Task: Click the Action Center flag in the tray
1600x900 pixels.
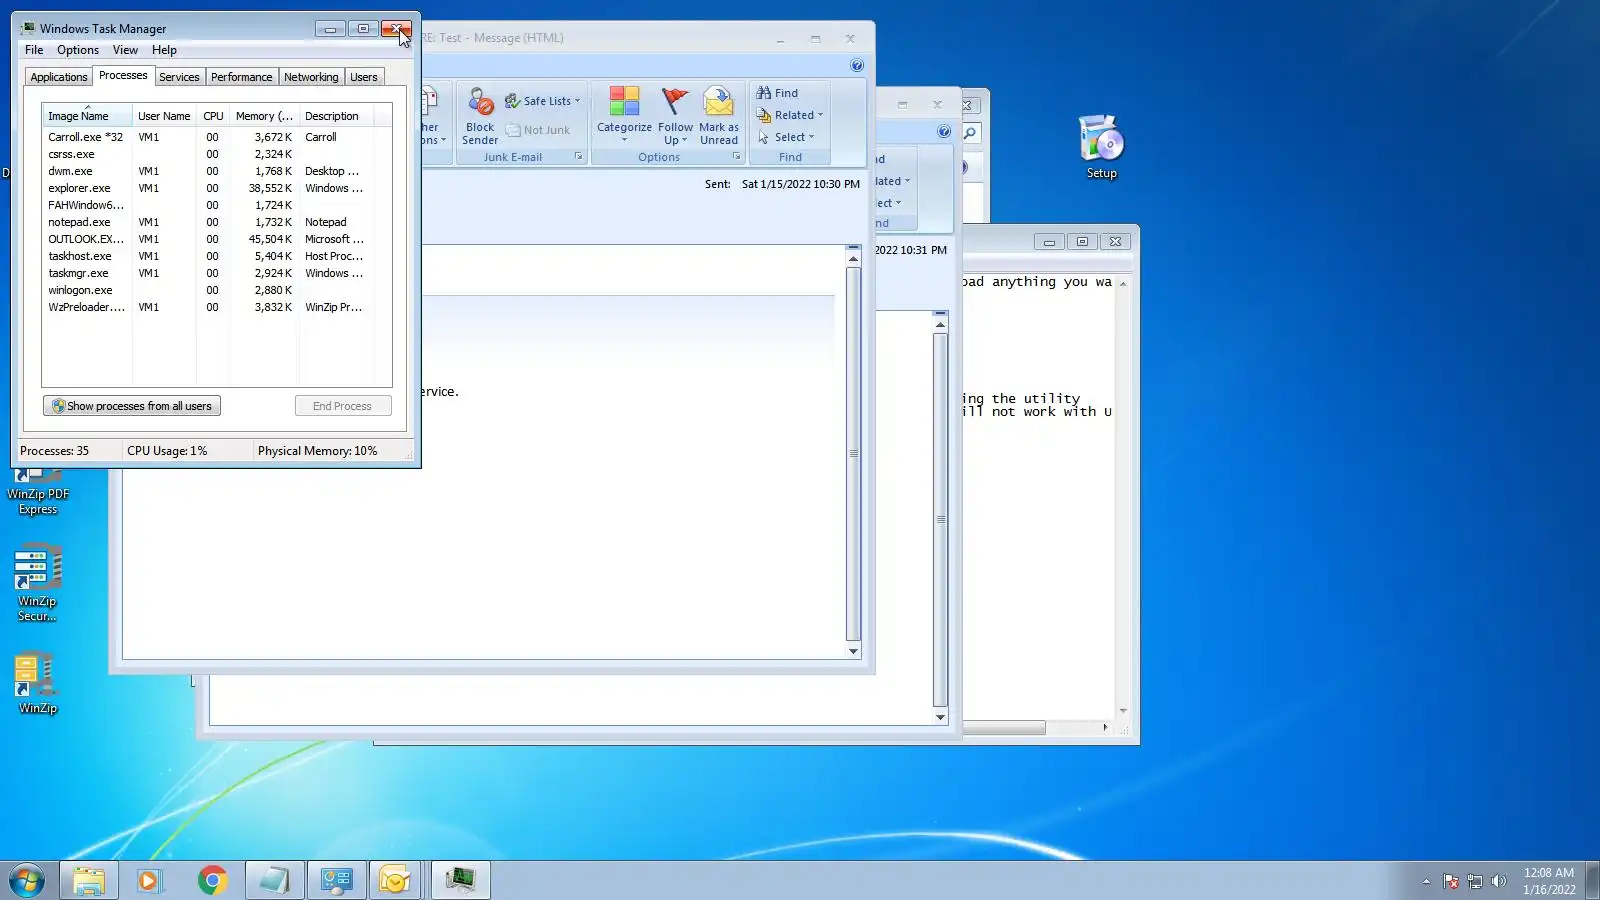Action: (1451, 881)
